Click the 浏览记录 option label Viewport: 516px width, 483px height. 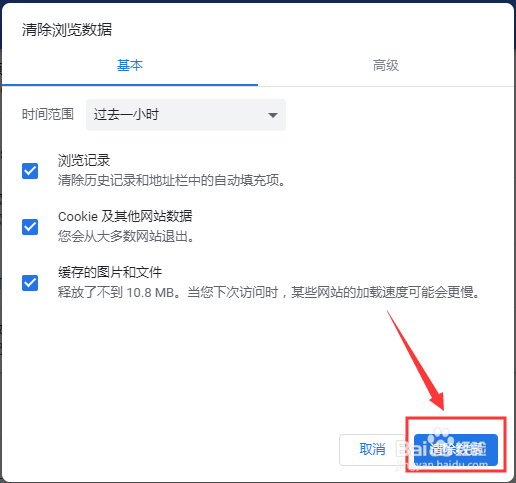84,160
